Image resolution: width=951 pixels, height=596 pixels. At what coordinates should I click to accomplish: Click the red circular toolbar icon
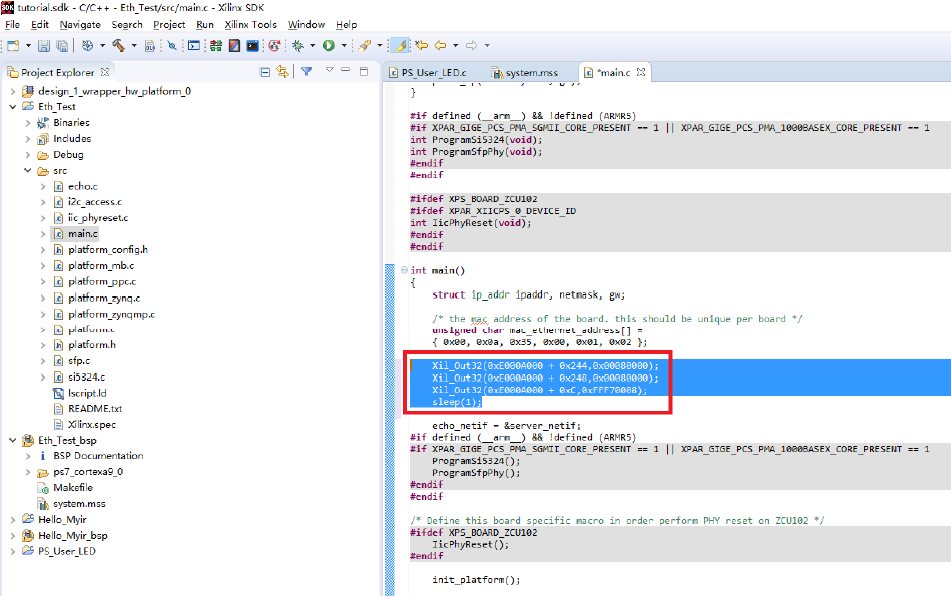274,45
